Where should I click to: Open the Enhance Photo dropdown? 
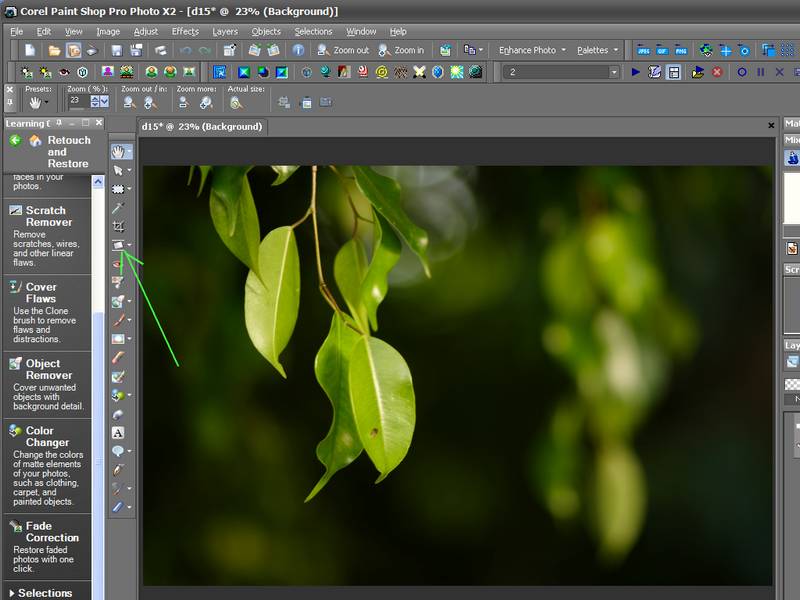[x=532, y=50]
